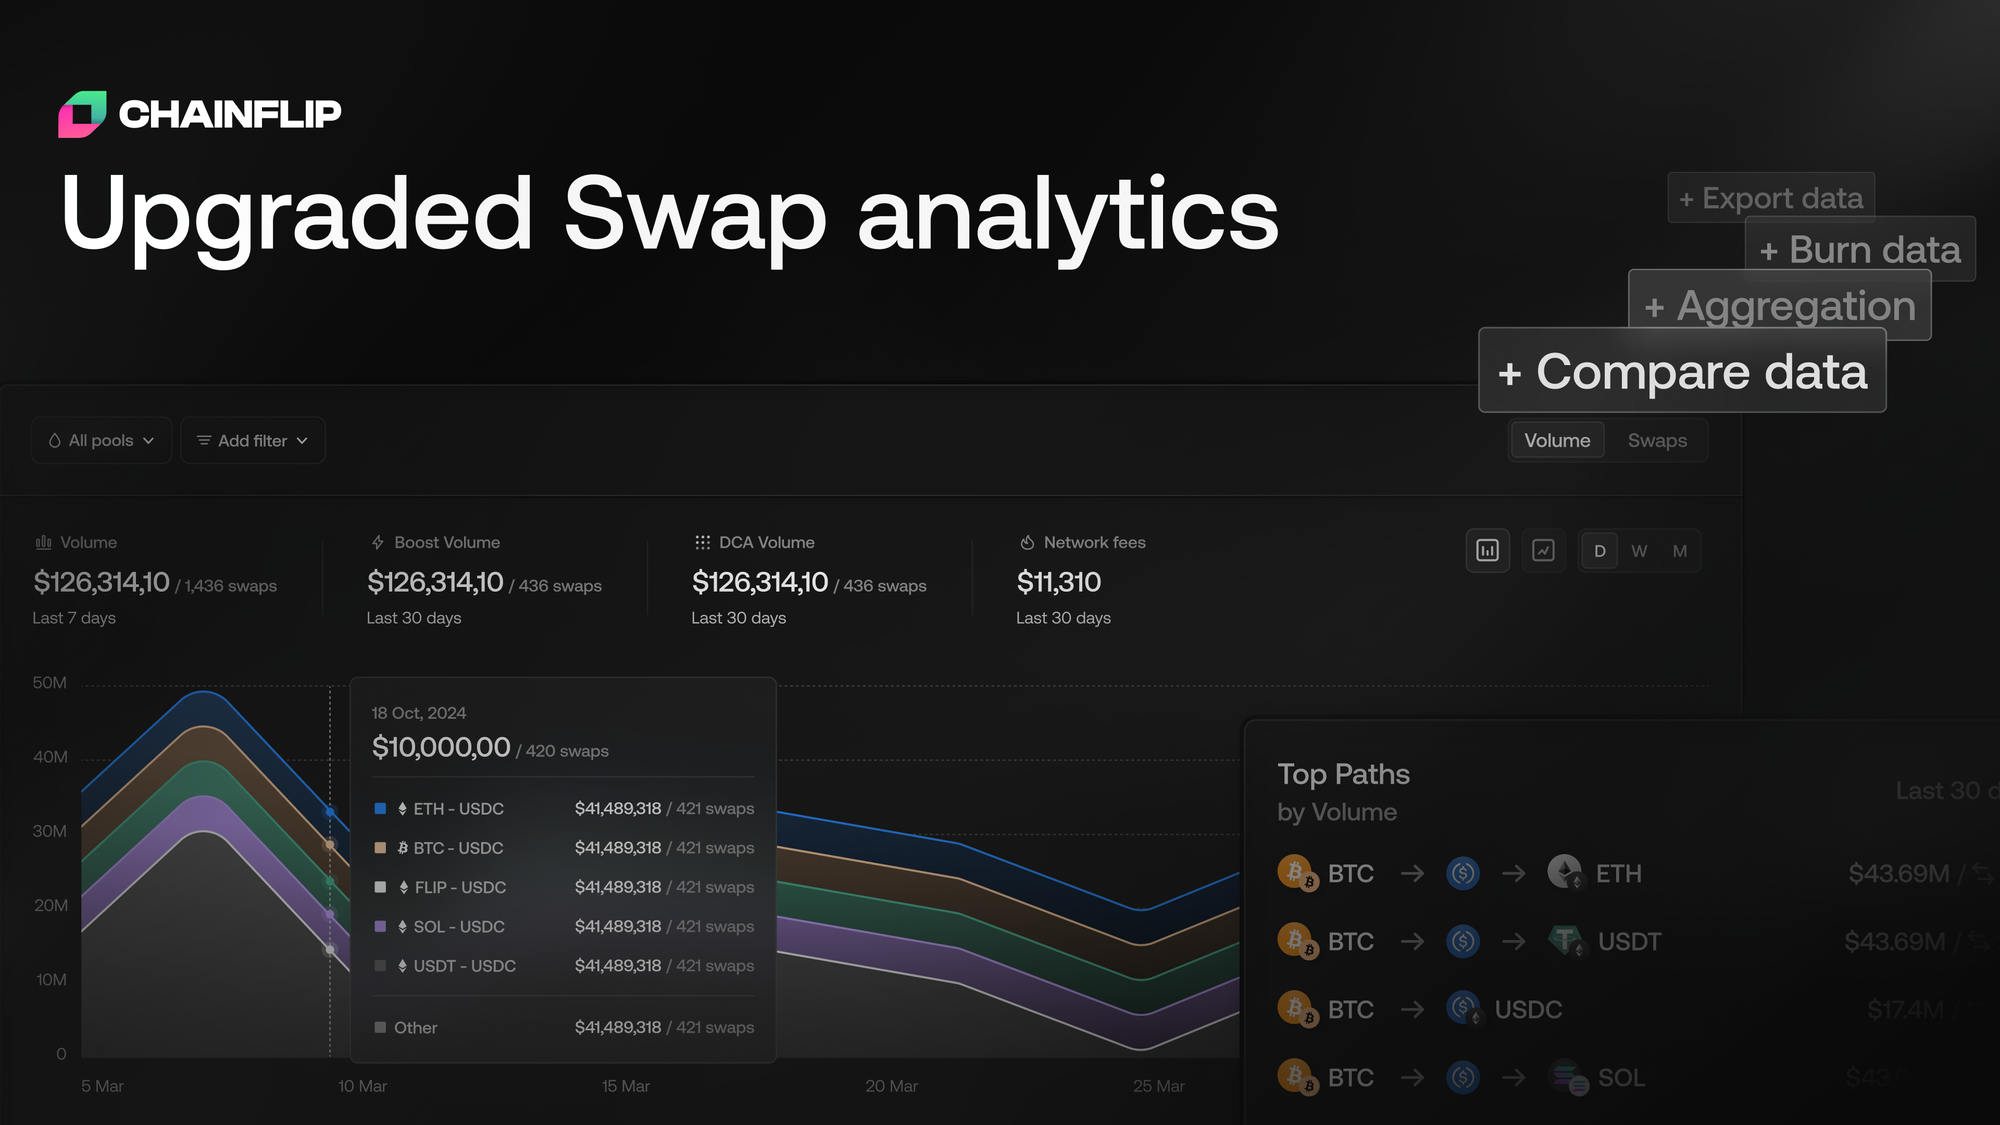
Task: Keep daily view by selecting D
Action: 1599,550
